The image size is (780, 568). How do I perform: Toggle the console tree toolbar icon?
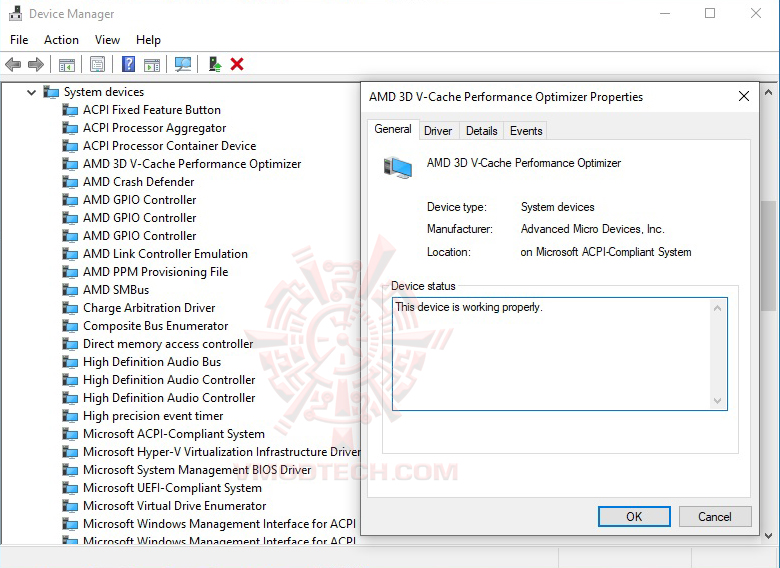[67, 65]
